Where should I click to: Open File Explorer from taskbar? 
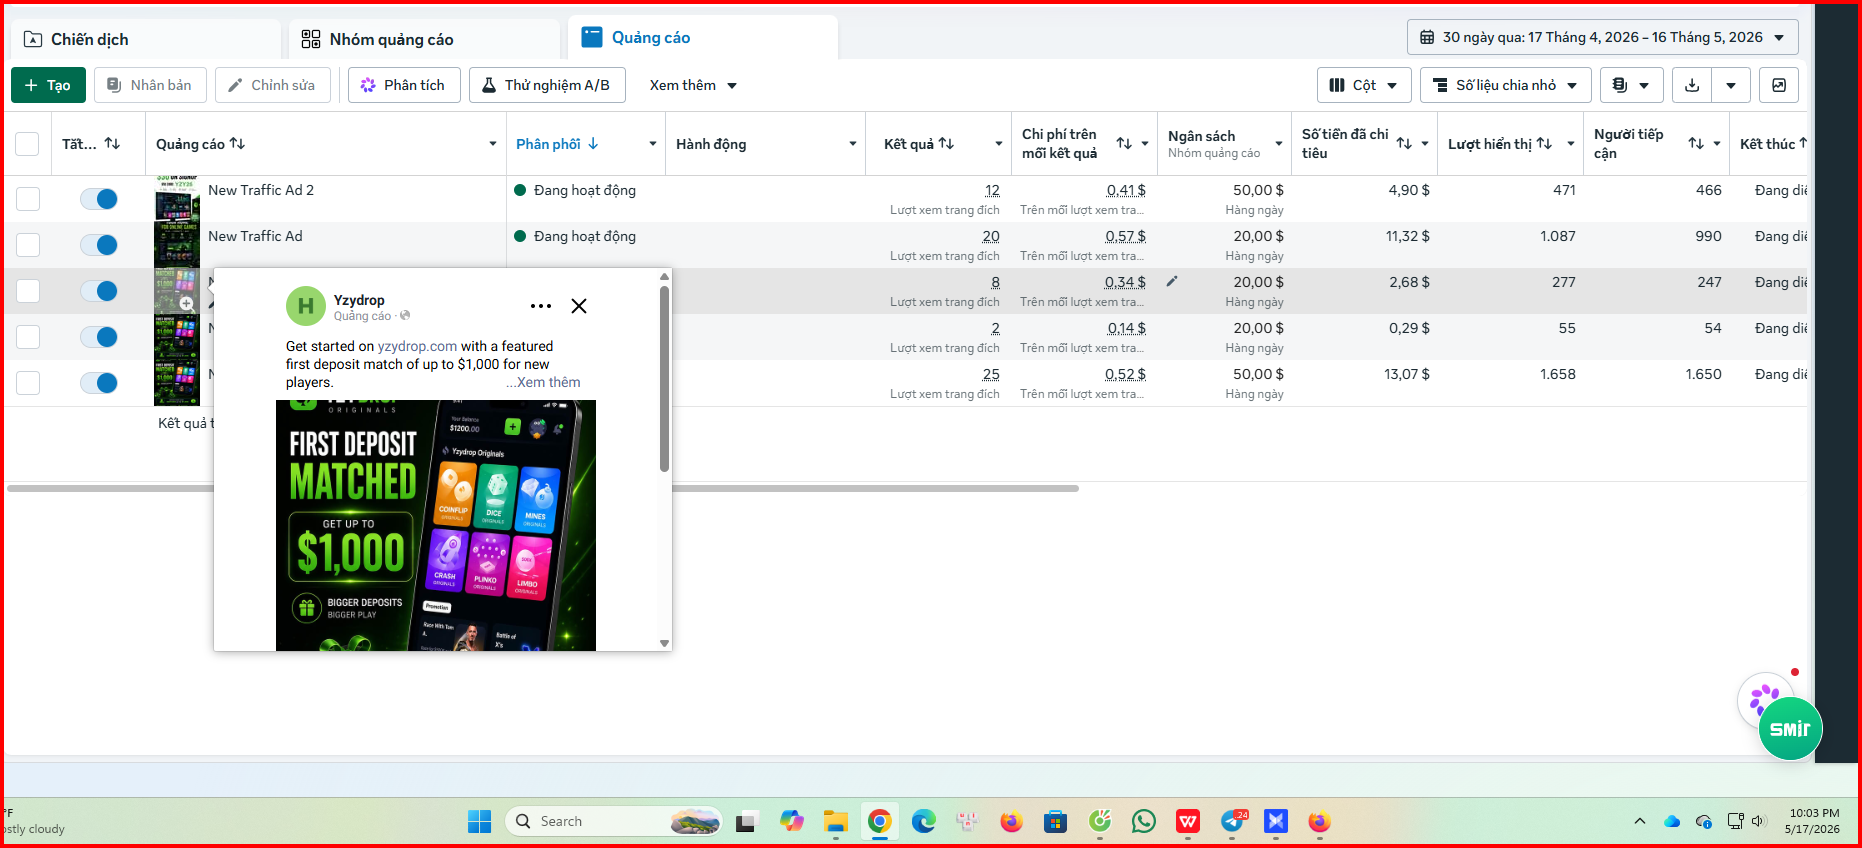pyautogui.click(x=836, y=822)
